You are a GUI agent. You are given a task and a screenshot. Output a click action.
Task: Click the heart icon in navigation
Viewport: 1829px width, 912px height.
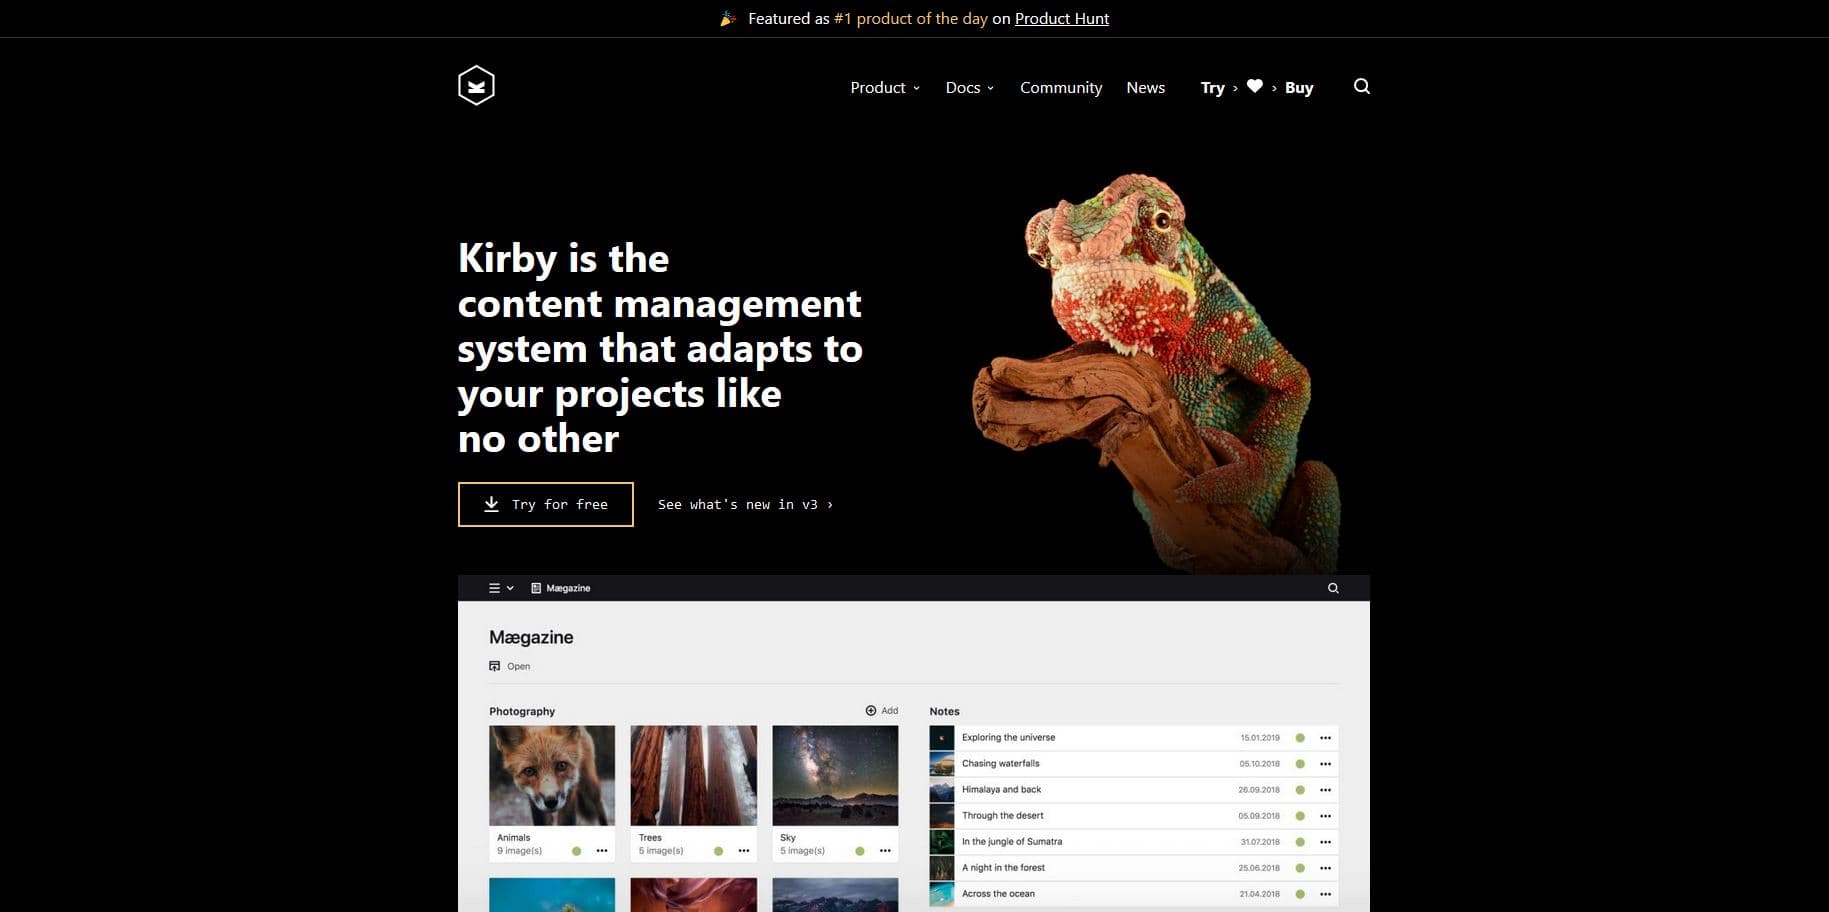[x=1254, y=86]
